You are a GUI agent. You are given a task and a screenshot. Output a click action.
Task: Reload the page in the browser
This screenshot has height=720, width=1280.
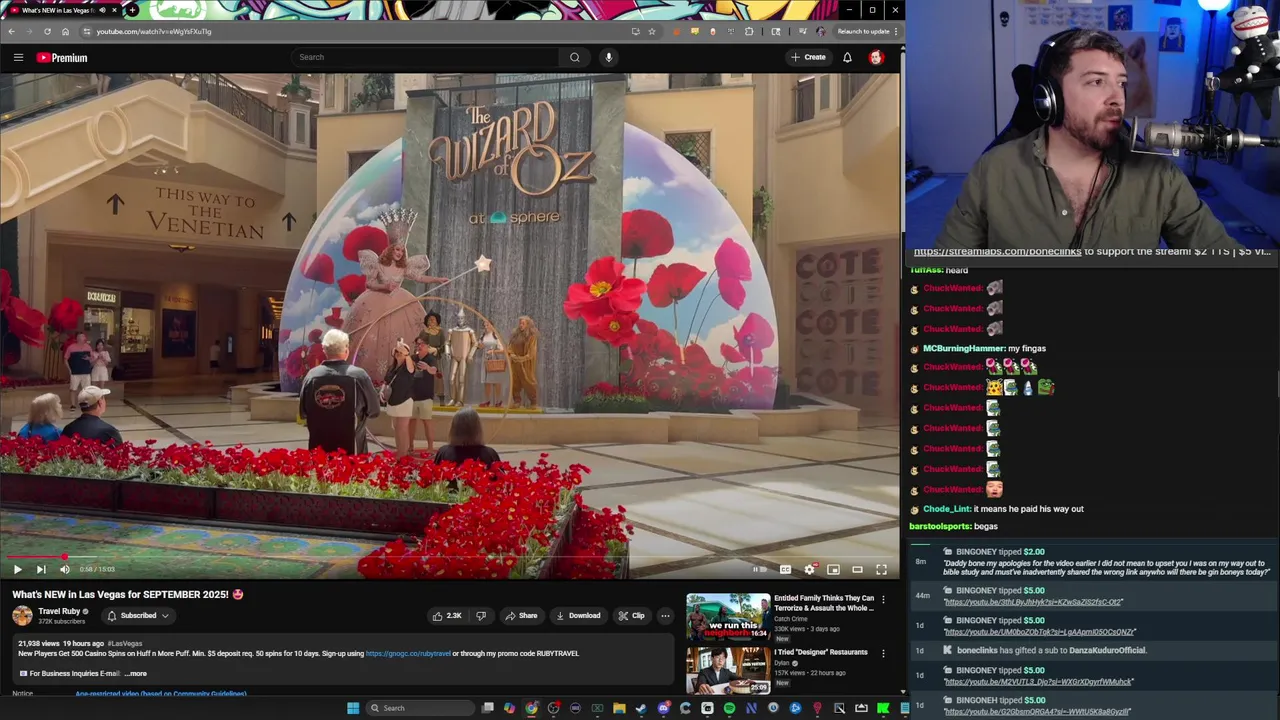tap(47, 31)
